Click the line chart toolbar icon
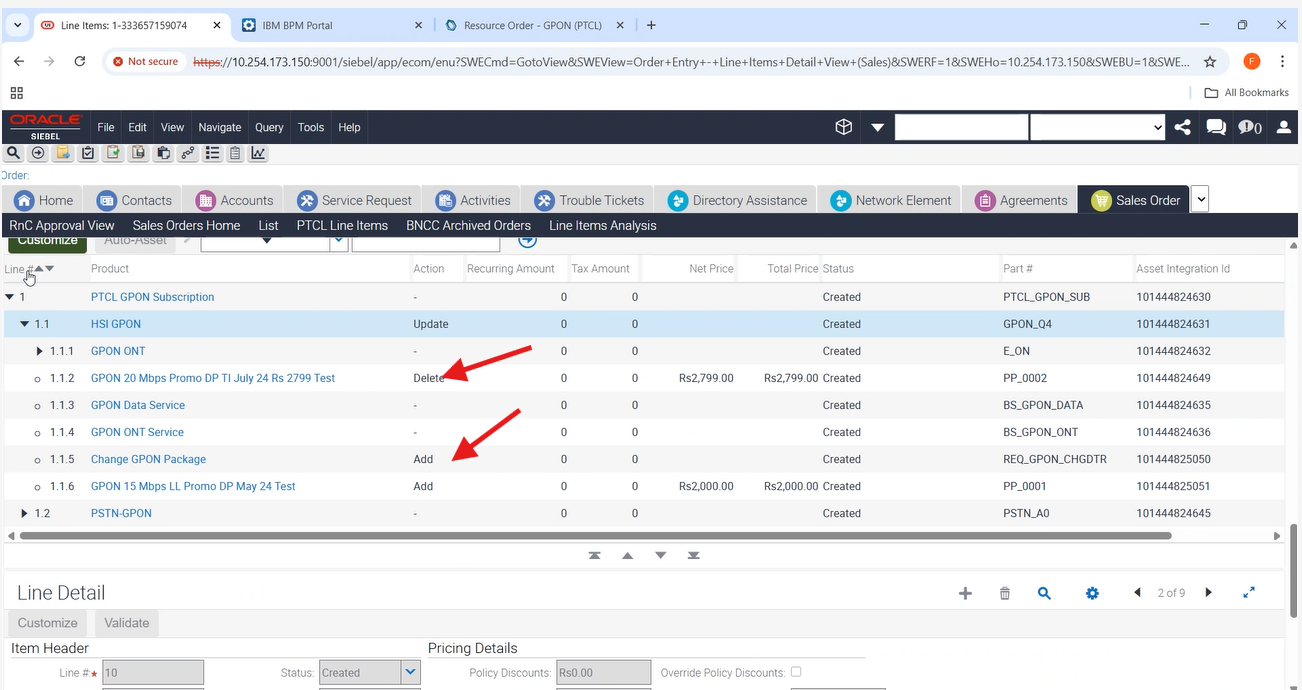 [258, 153]
